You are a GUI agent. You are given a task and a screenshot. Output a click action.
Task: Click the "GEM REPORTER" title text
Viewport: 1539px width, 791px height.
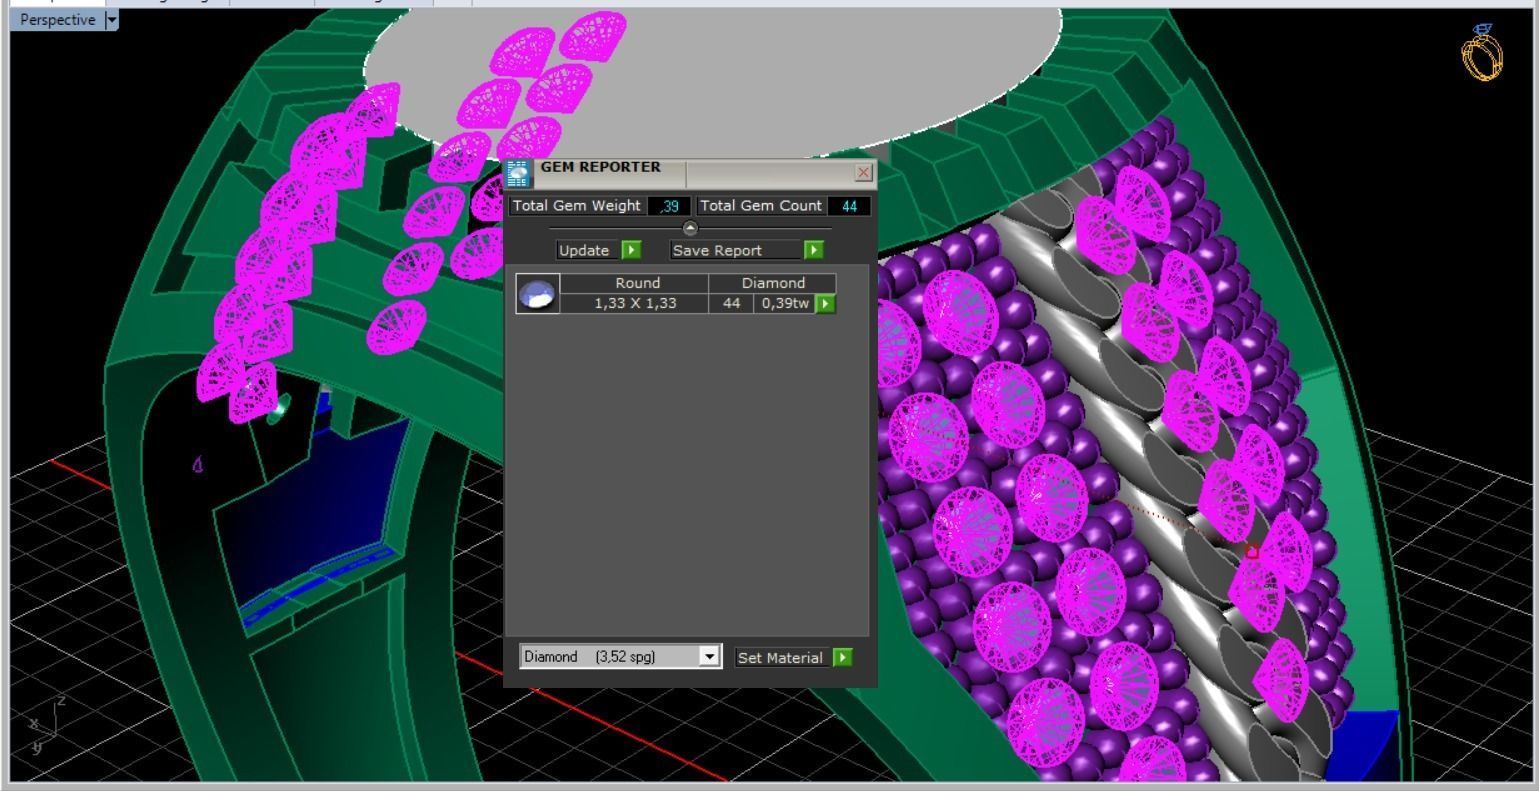click(600, 167)
